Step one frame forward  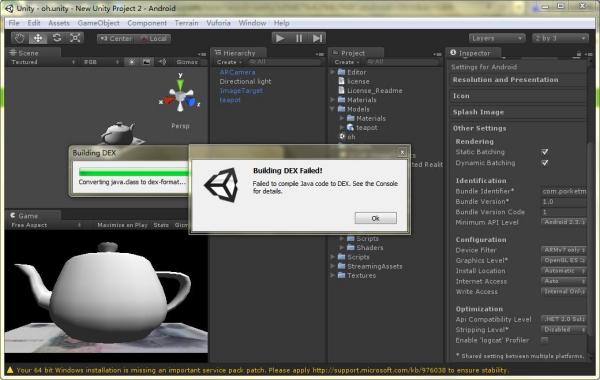click(317, 38)
